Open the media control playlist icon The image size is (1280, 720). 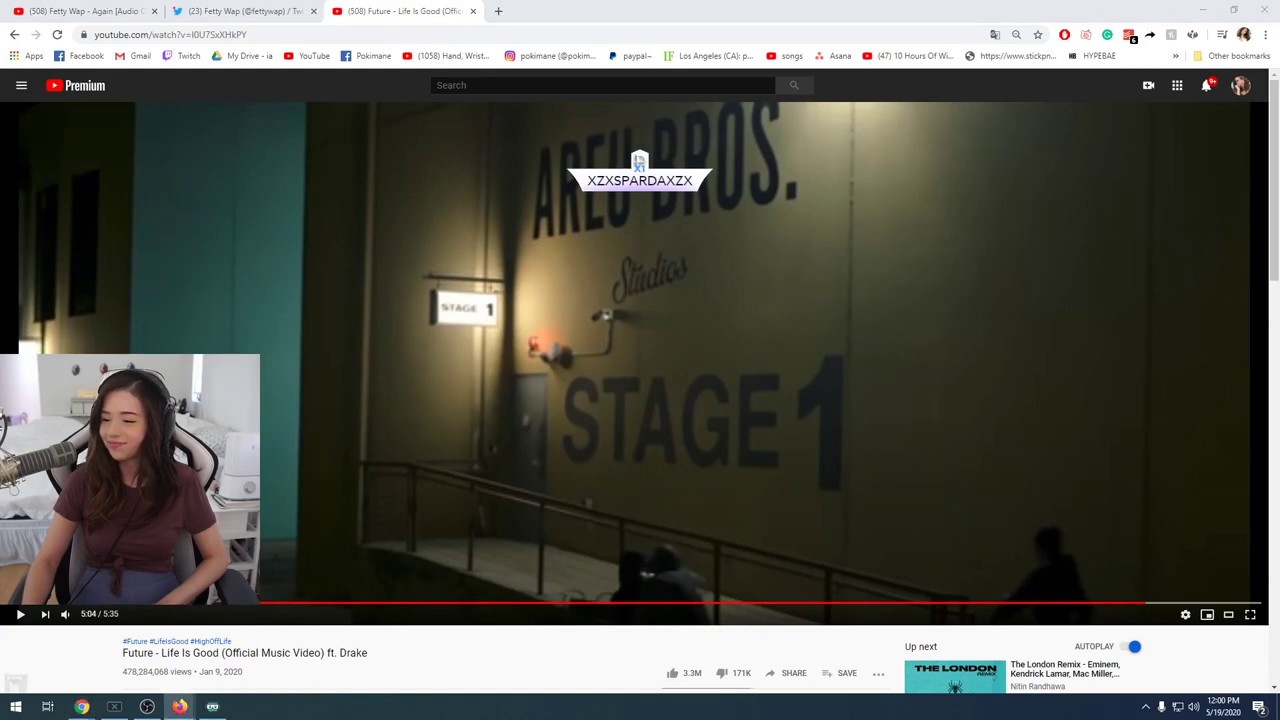click(1222, 35)
